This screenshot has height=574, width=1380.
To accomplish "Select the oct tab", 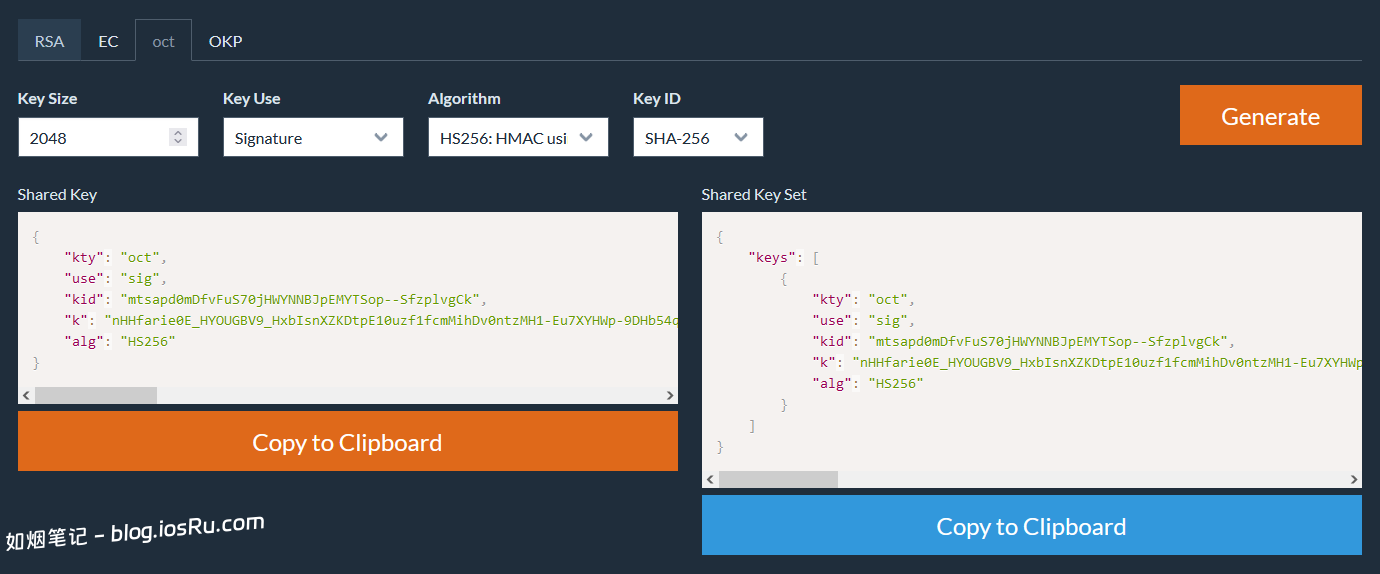I will coord(163,41).
